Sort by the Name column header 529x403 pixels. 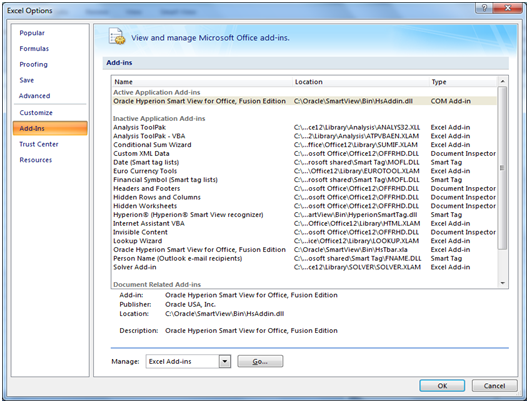click(202, 82)
